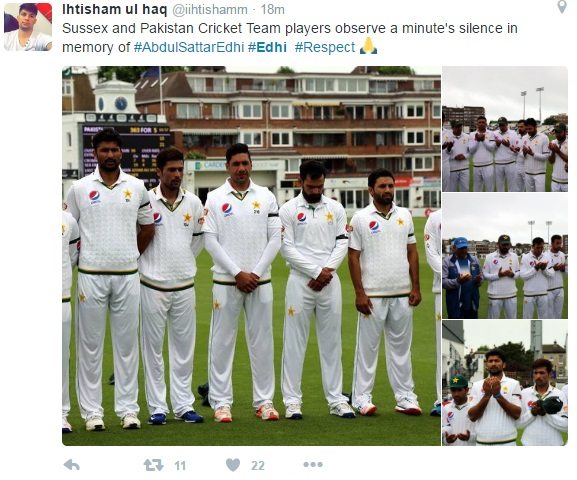Open the more options ellipsis menu
577x480 pixels.
[313, 465]
